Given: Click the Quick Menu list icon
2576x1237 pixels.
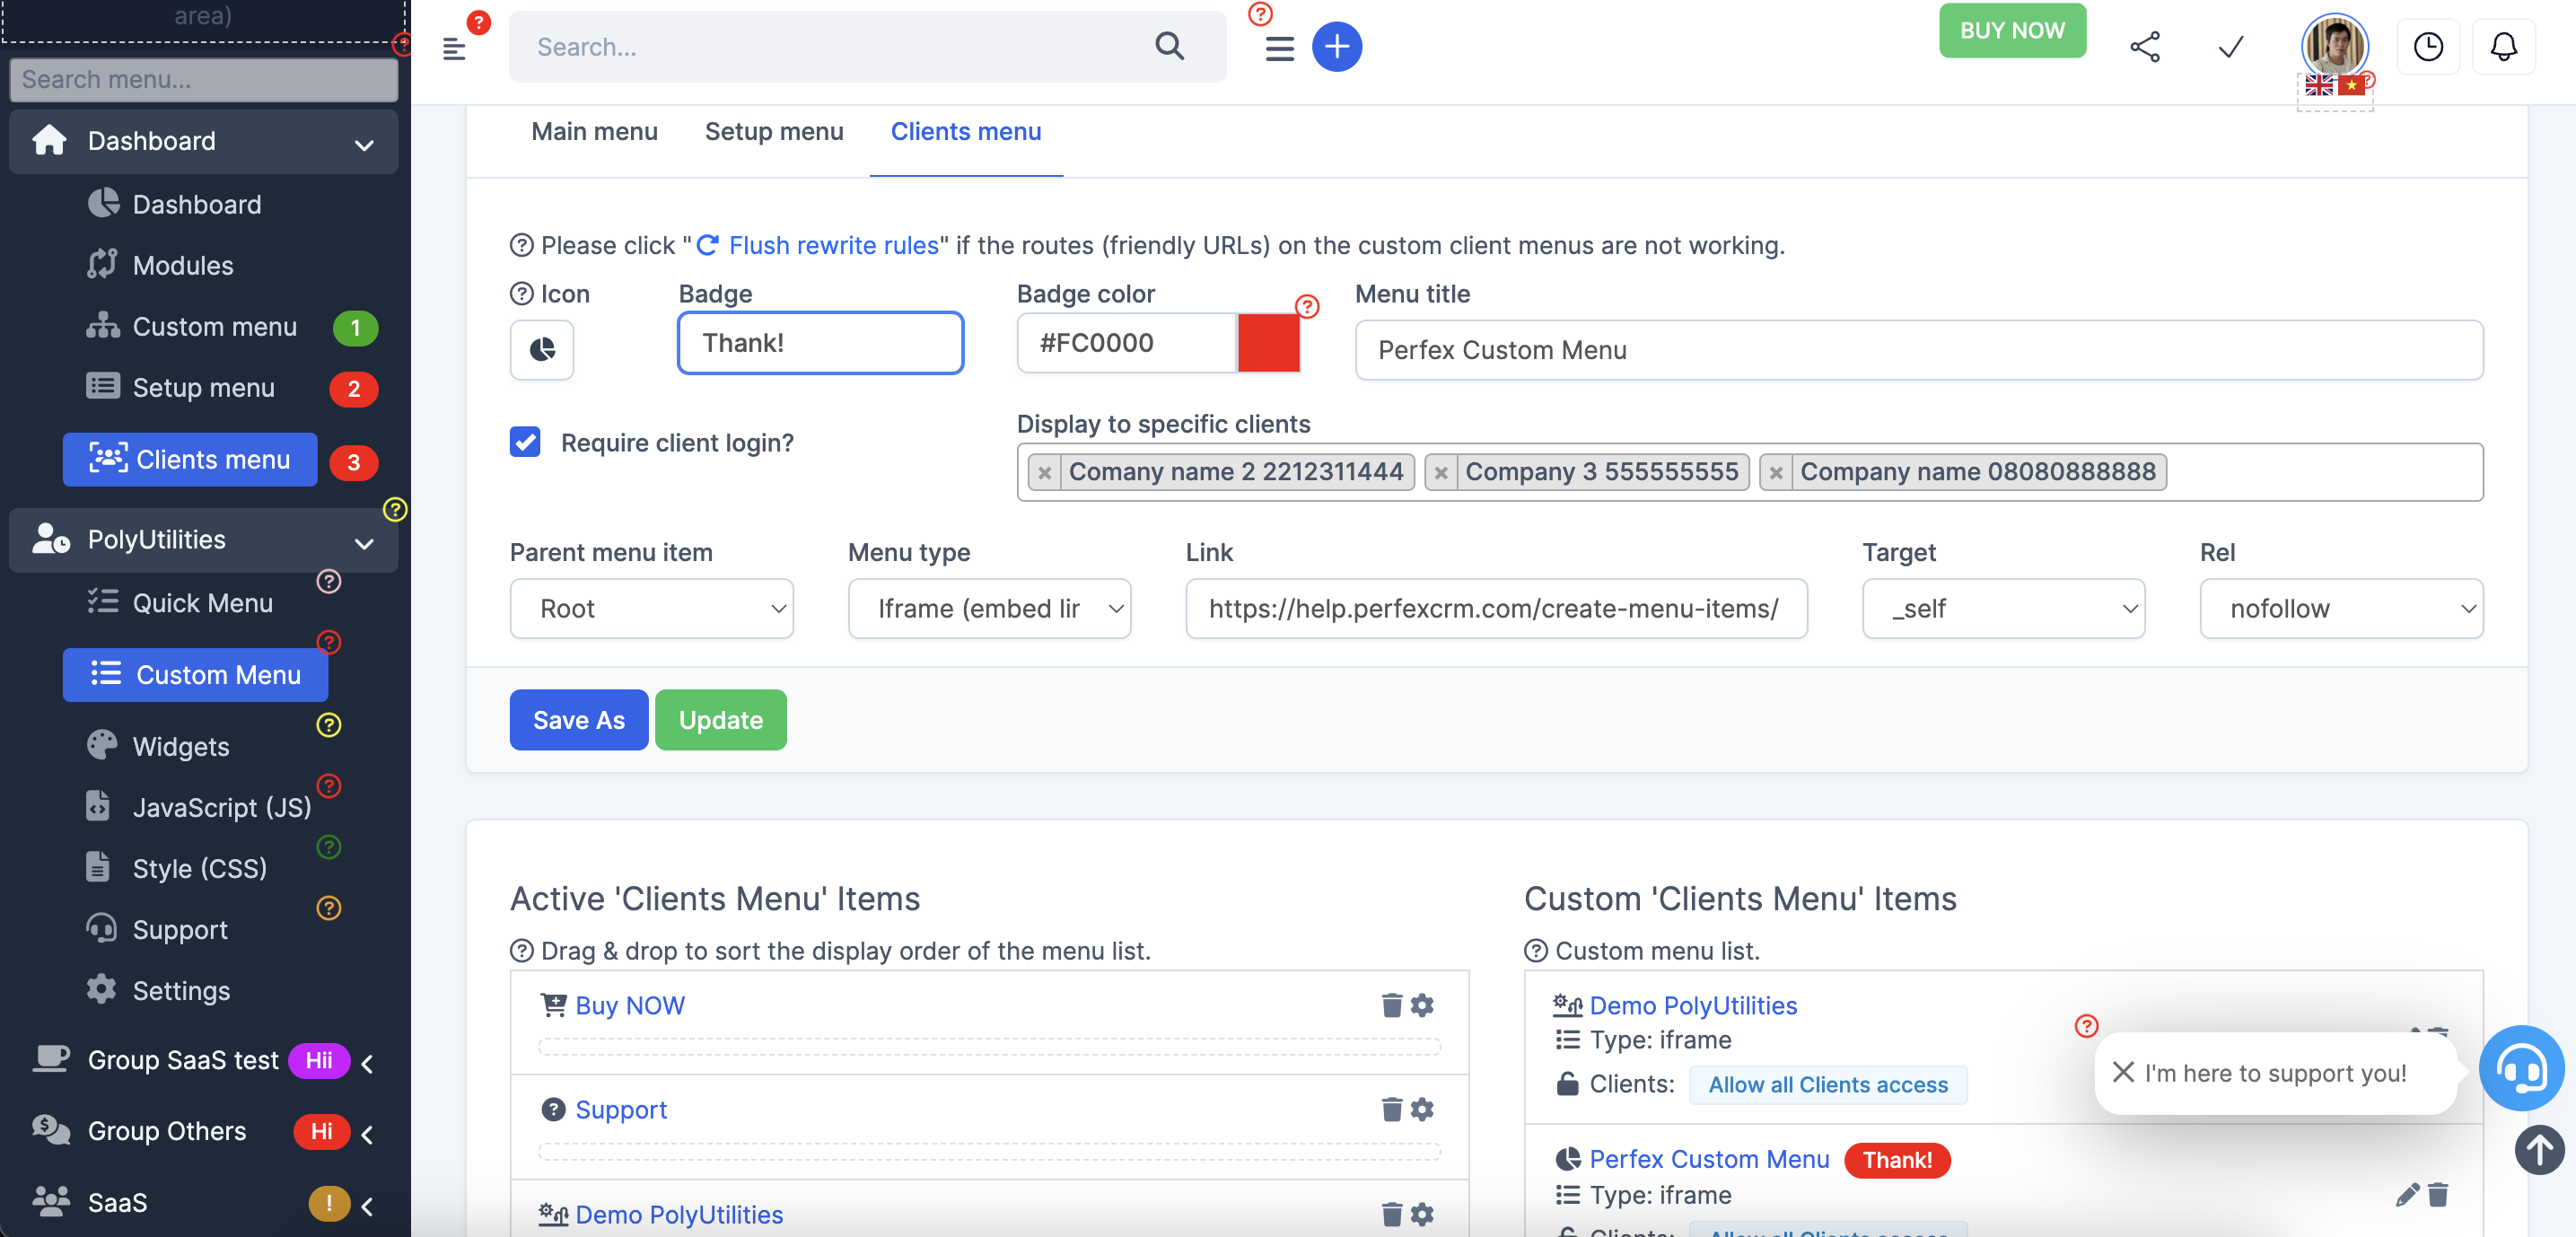Looking at the screenshot, I should pyautogui.click(x=103, y=600).
